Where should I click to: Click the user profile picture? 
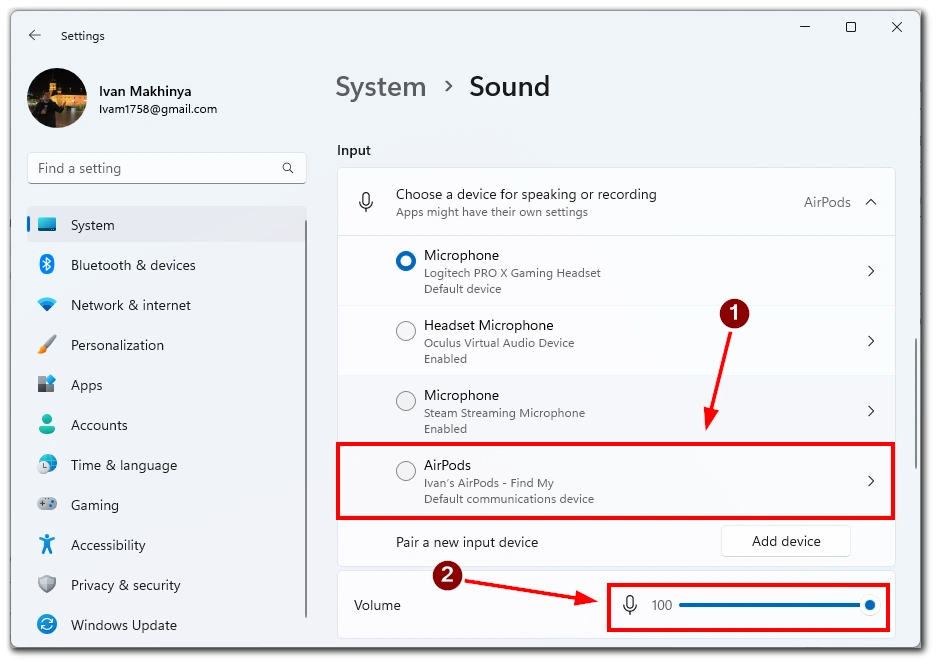[x=57, y=98]
